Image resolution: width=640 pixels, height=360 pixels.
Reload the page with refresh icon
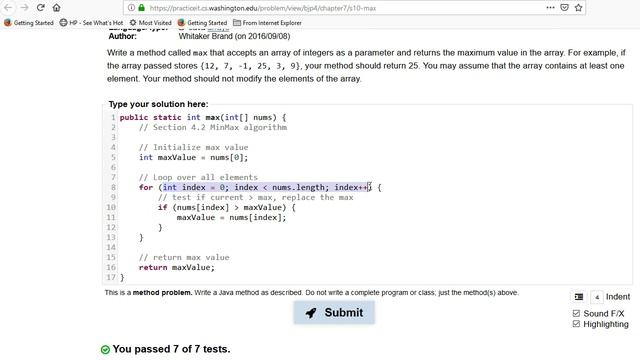40,8
